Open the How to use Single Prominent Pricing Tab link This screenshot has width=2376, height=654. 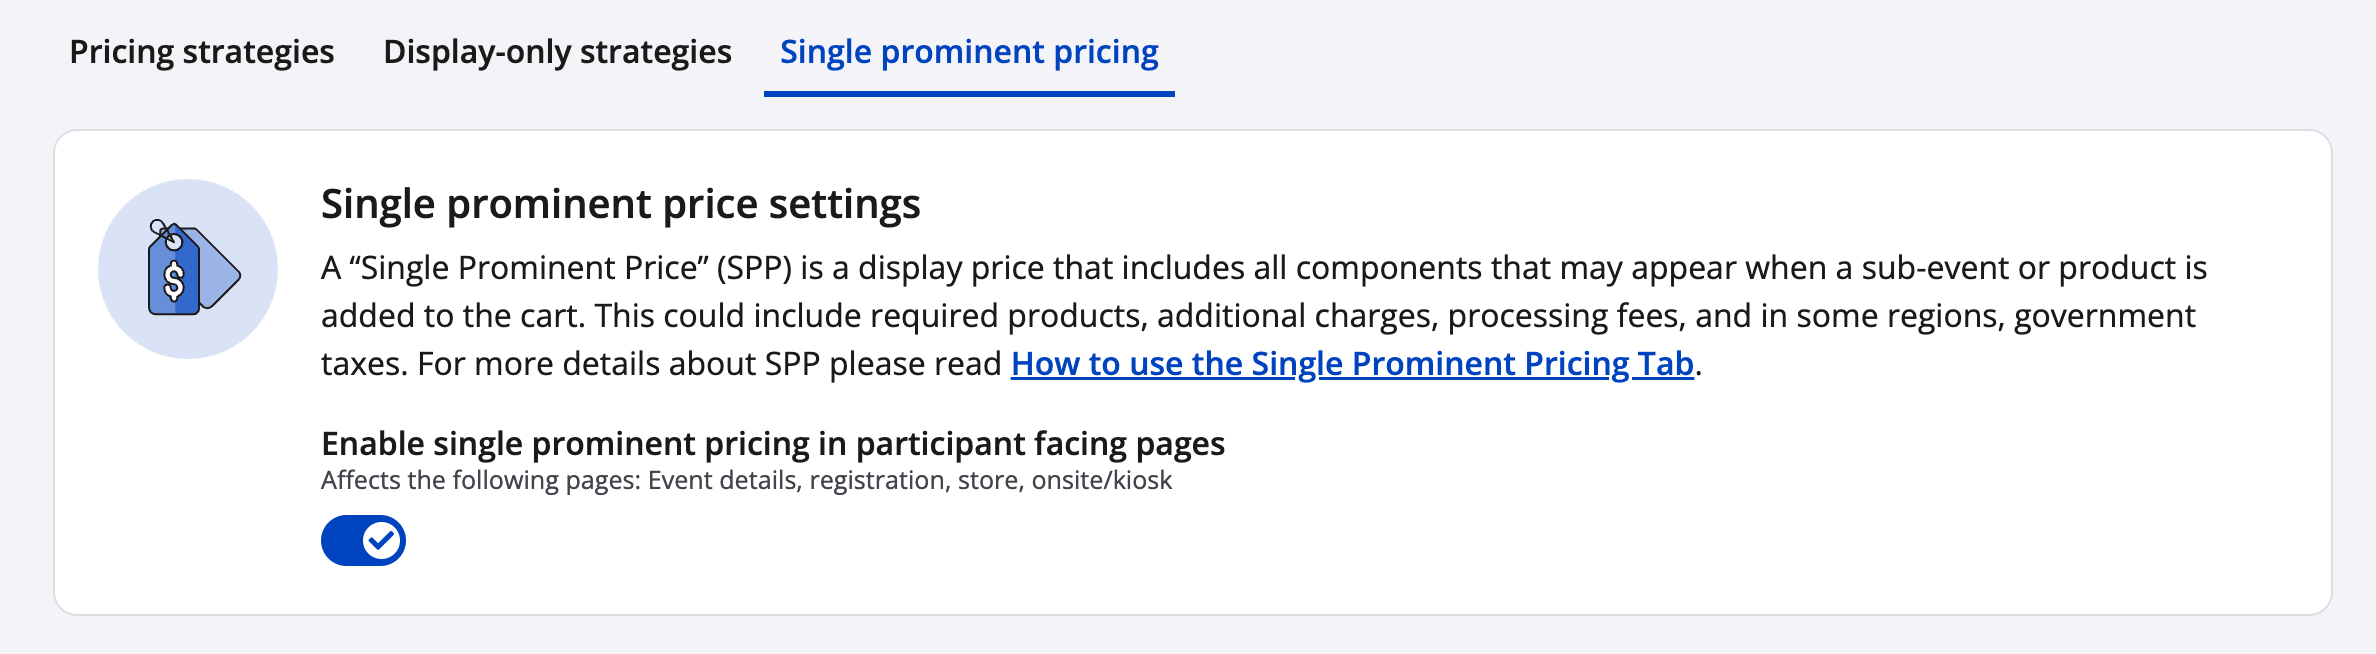click(1352, 364)
